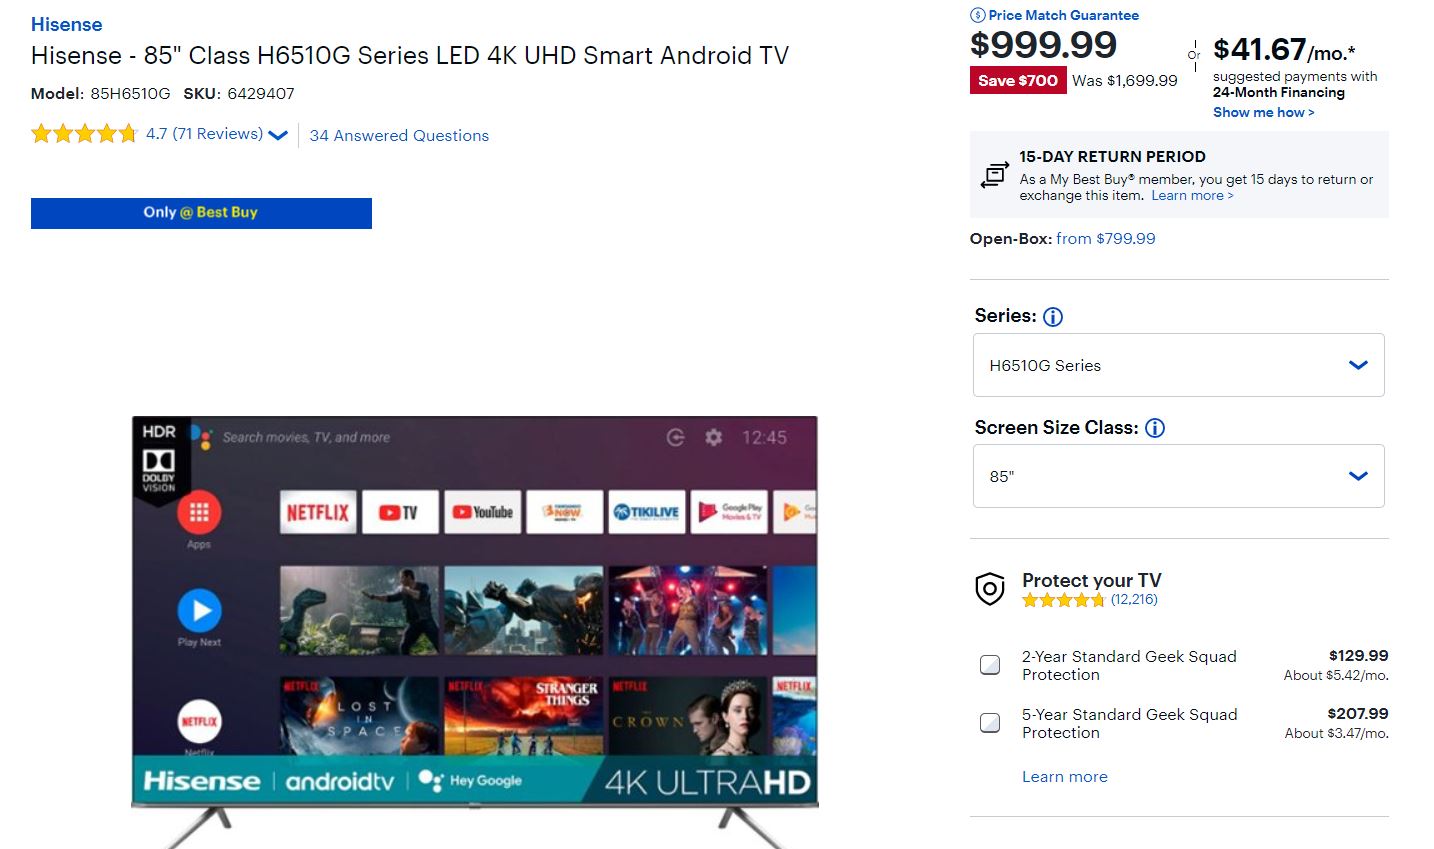Image resolution: width=1434 pixels, height=849 pixels.
Task: Check the 2-Year Geek Squad Protection box
Action: [x=990, y=665]
